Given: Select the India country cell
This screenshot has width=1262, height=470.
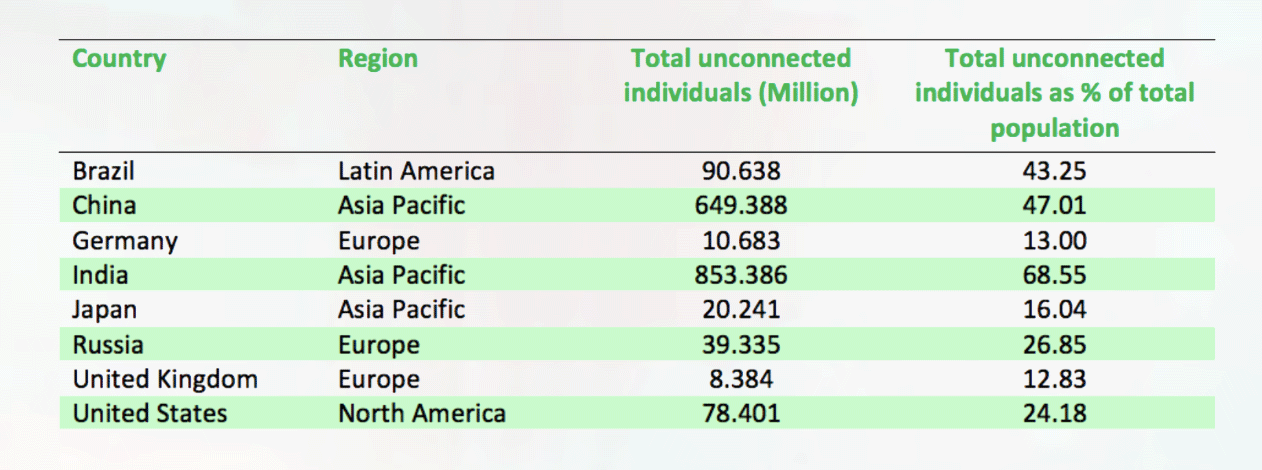Looking at the screenshot, I should 100,275.
